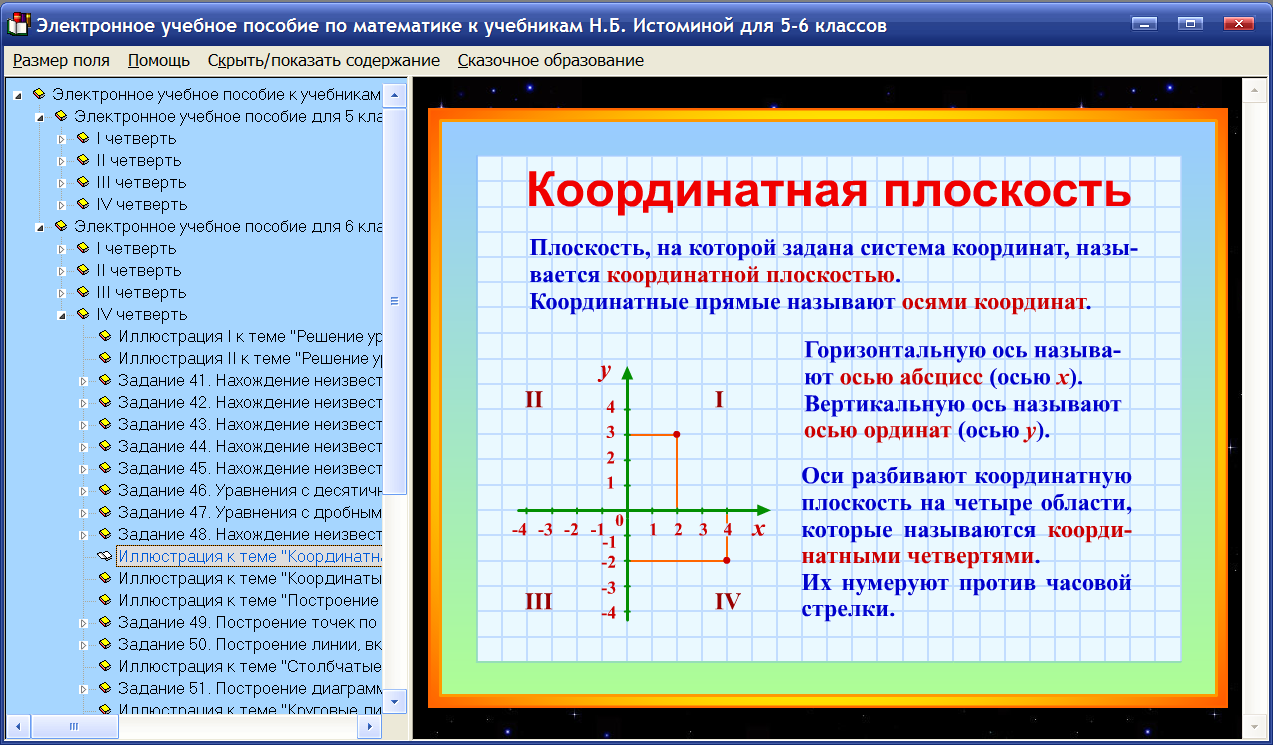Click the book icon beside 'Иллюстрация к теме Столбчатые'
This screenshot has width=1273, height=745.
point(104,665)
